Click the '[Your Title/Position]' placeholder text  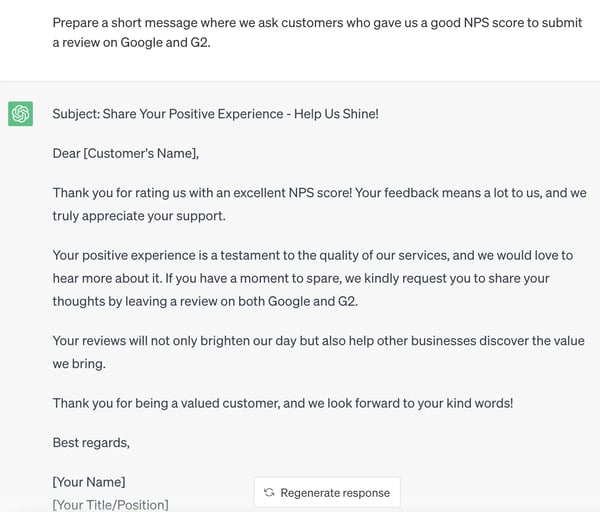point(110,504)
